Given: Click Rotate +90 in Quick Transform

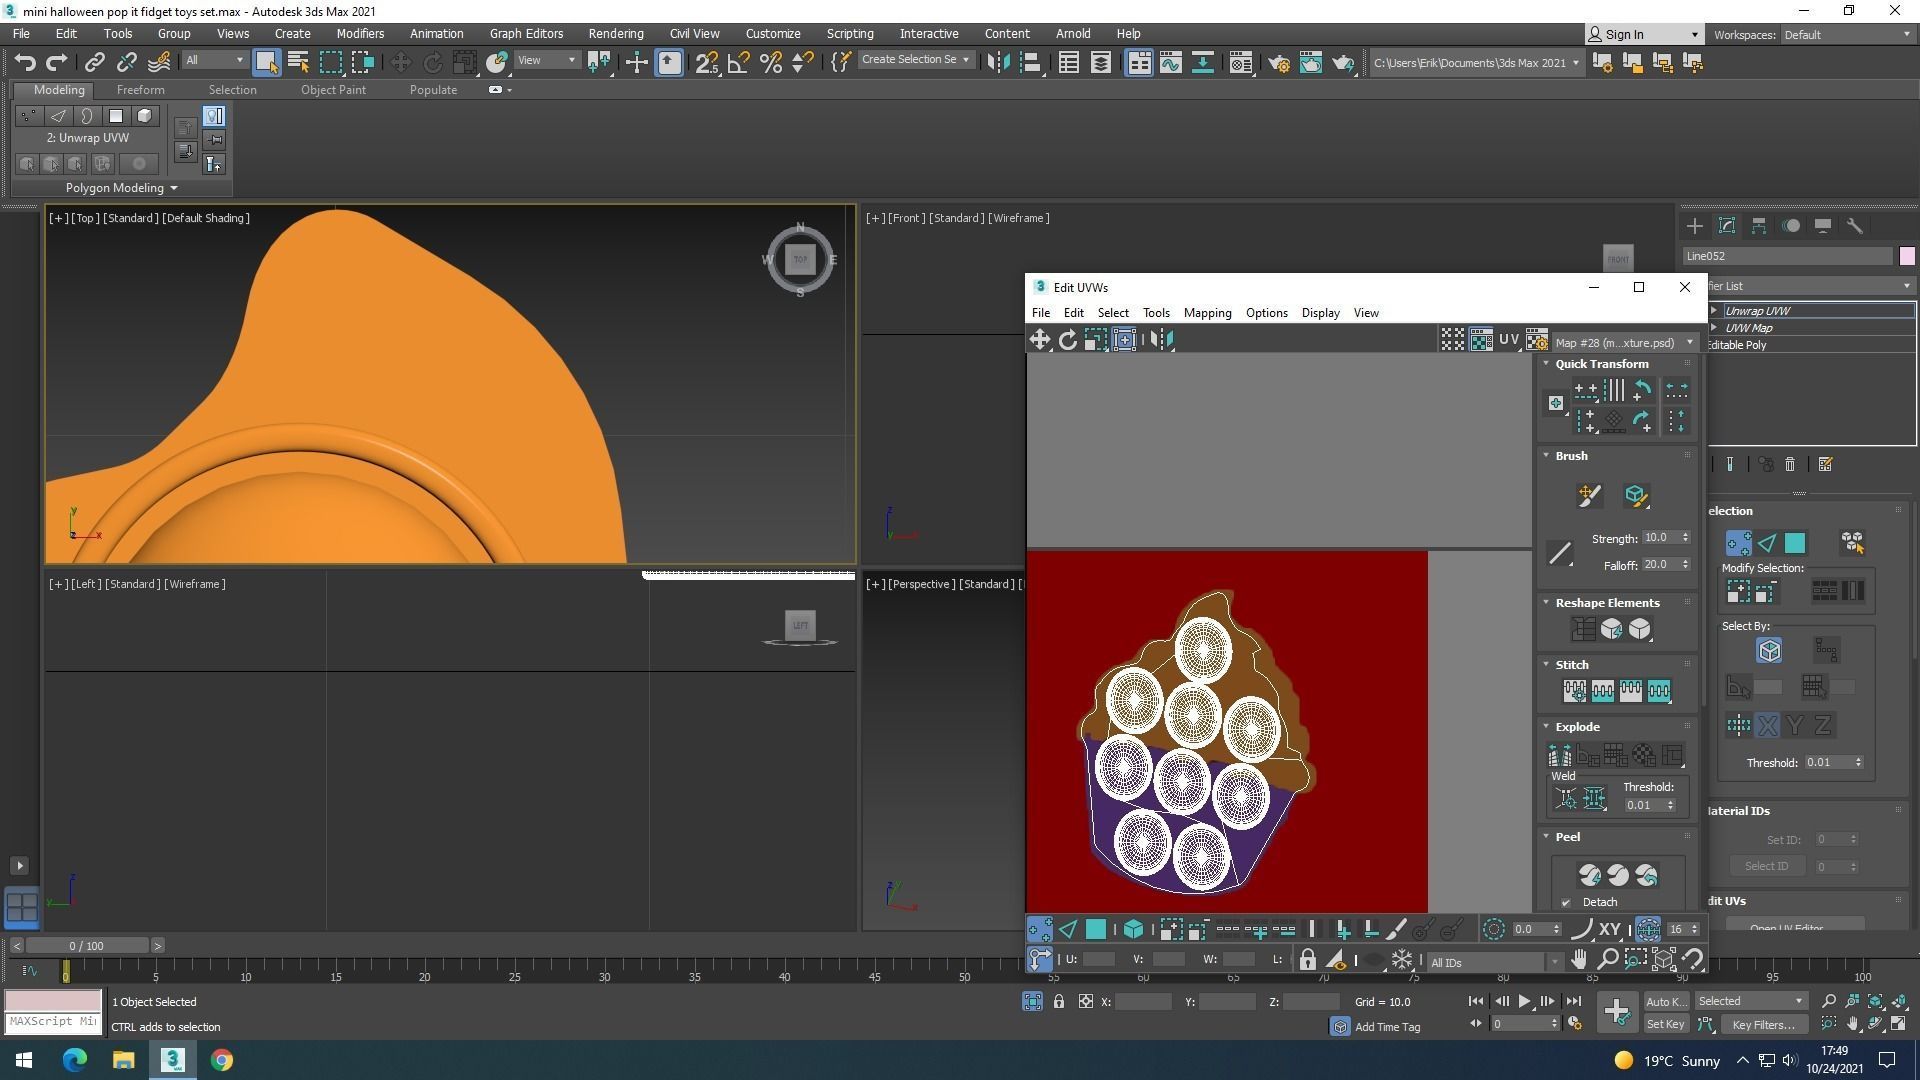Looking at the screenshot, I should [1642, 421].
